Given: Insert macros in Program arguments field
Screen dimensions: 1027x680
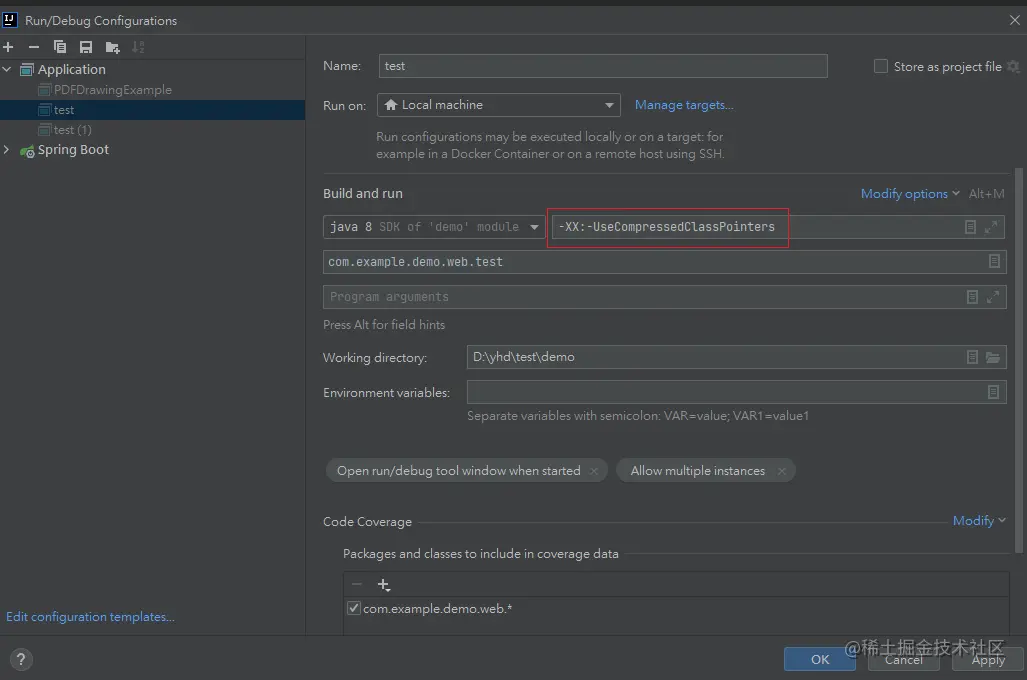Looking at the screenshot, I should [973, 297].
